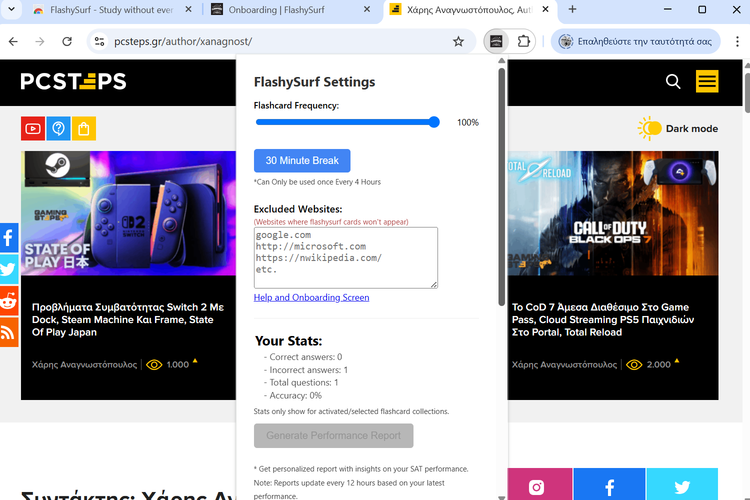Bookmark this page with star icon
Image resolution: width=750 pixels, height=500 pixels.
point(458,42)
